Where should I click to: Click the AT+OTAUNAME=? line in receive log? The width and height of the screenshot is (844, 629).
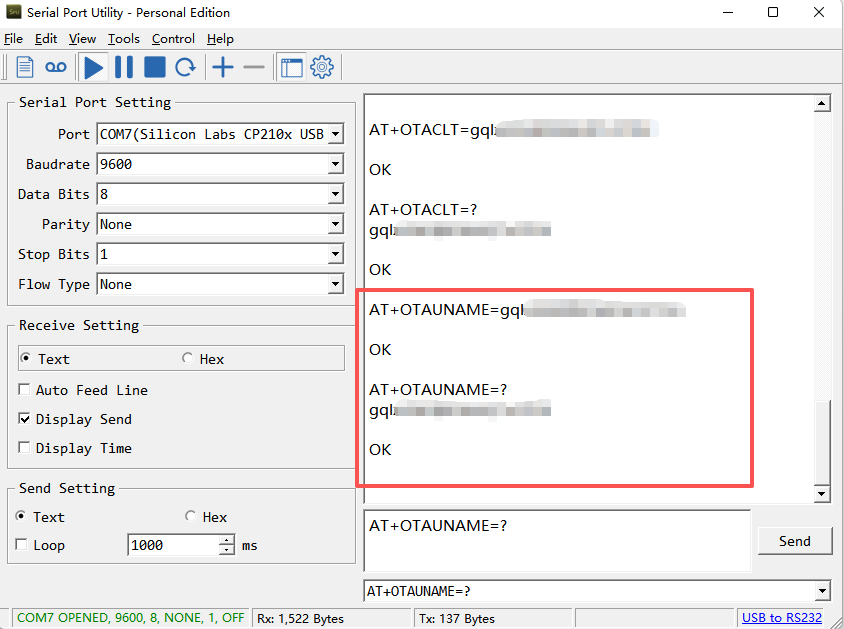[438, 389]
